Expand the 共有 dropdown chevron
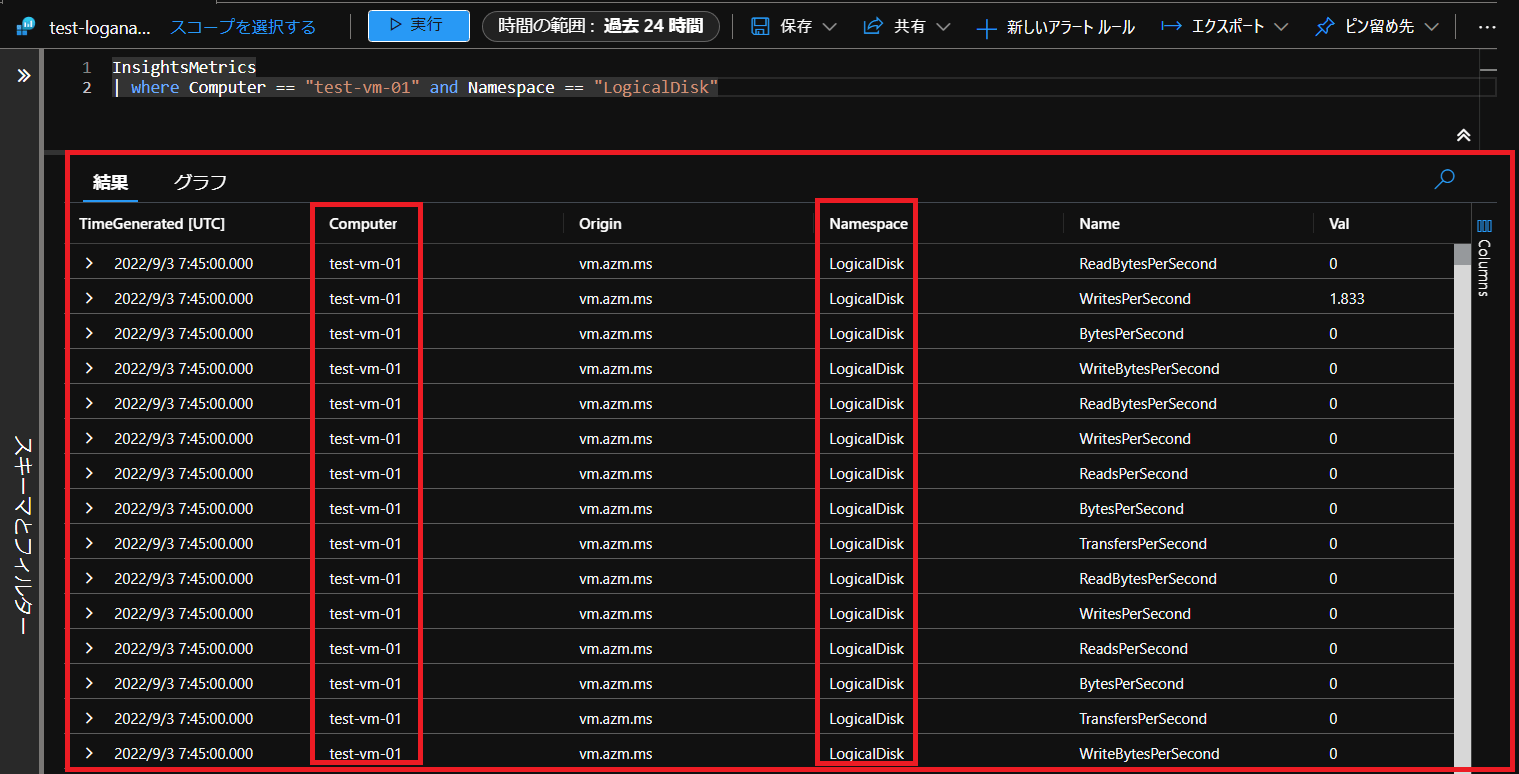This screenshot has height=774, width=1519. [x=942, y=27]
